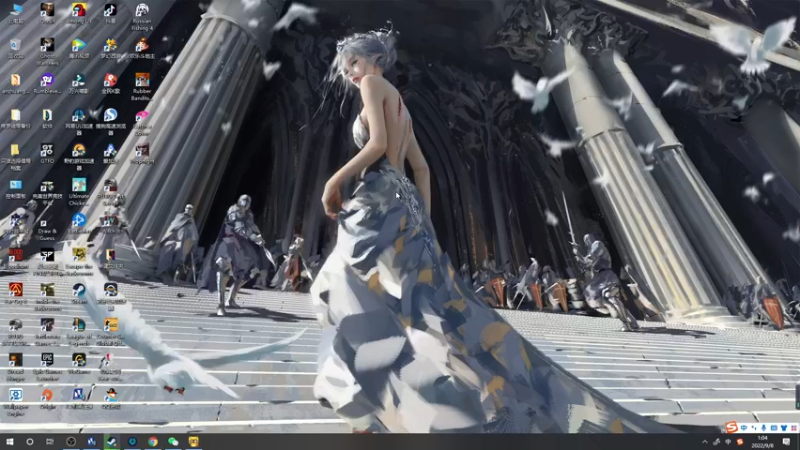
Task: Launch the GTFO game shortcut
Action: 47,150
